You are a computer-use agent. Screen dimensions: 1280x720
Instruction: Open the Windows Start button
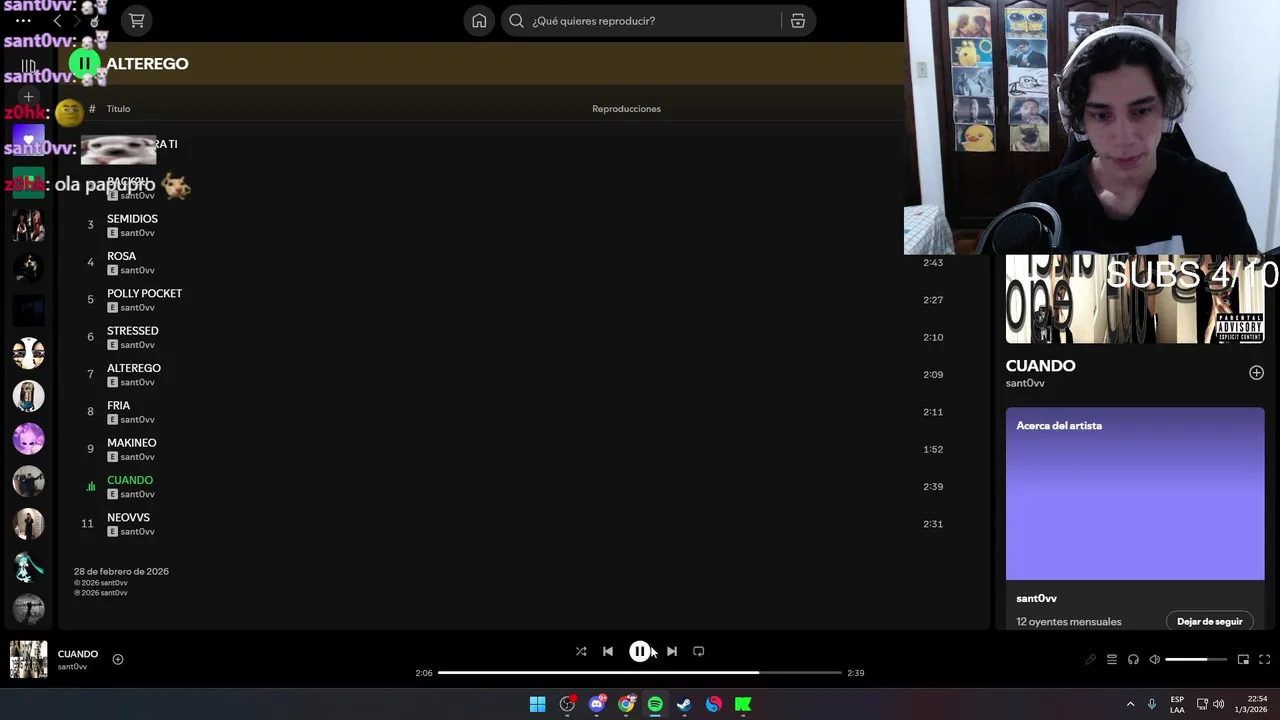click(x=538, y=704)
